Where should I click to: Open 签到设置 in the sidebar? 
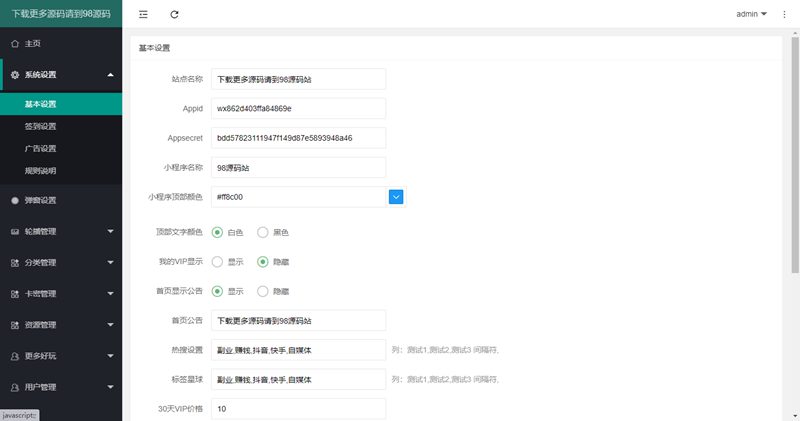pos(40,126)
